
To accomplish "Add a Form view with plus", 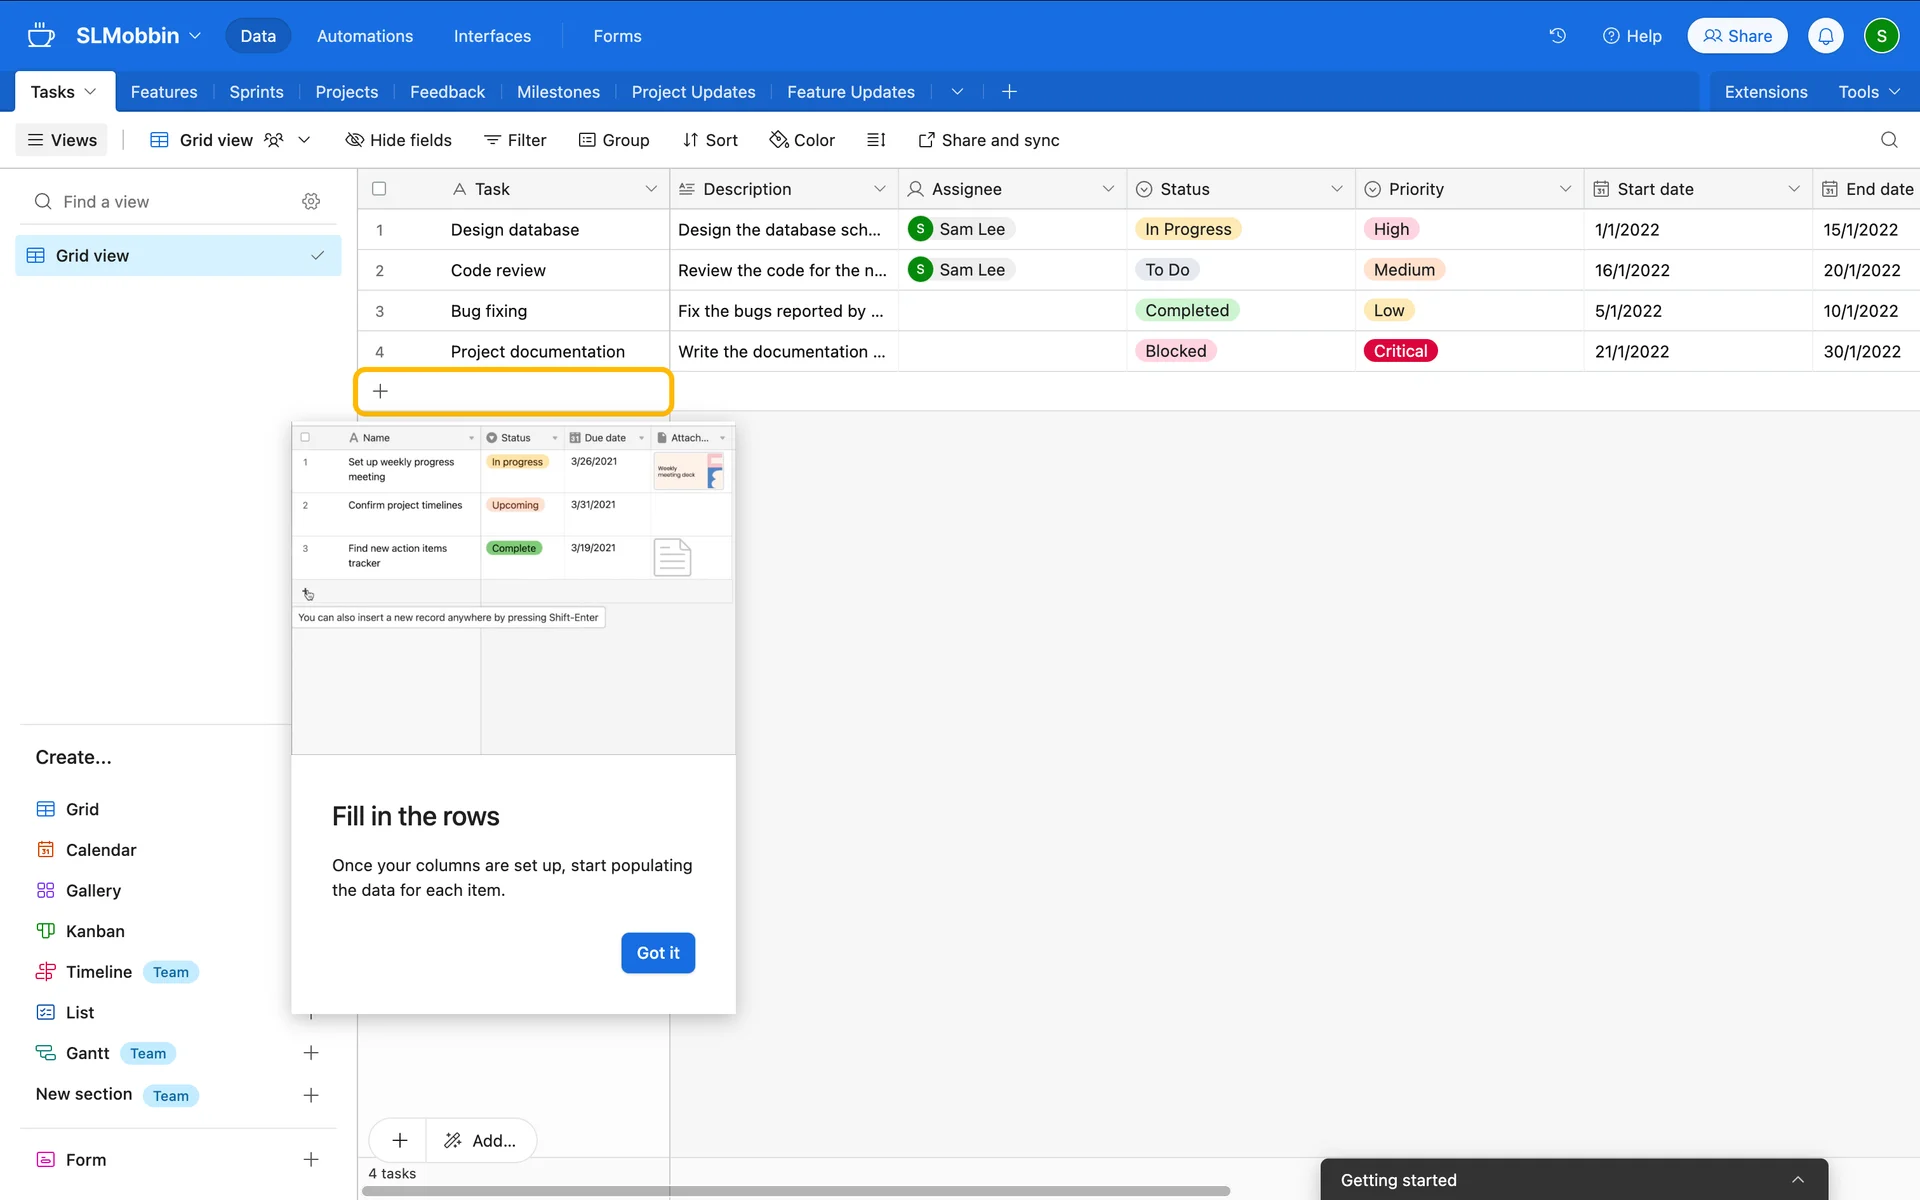I will (x=311, y=1160).
